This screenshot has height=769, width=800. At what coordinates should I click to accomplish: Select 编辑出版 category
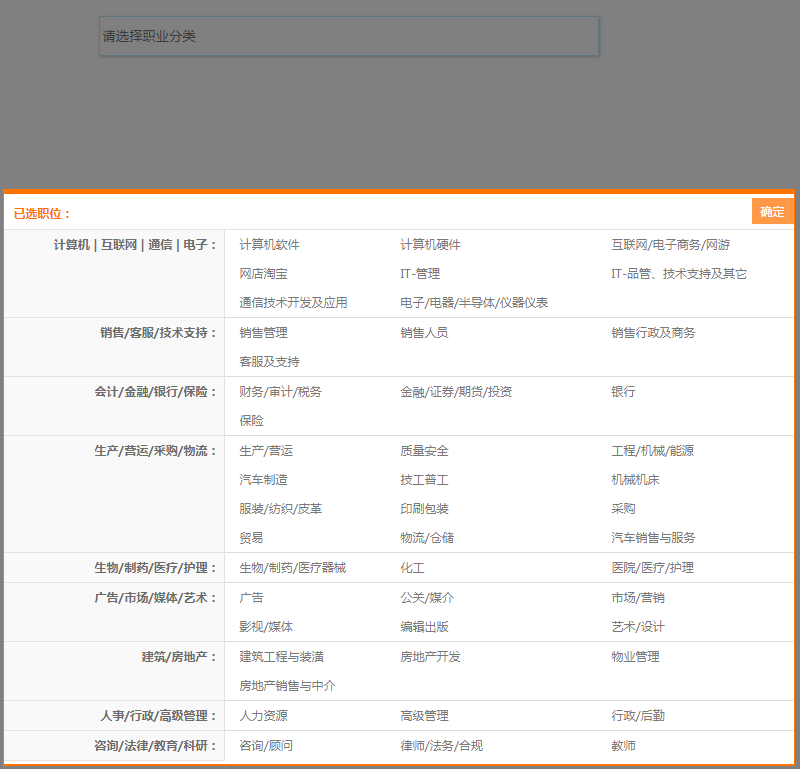(424, 627)
